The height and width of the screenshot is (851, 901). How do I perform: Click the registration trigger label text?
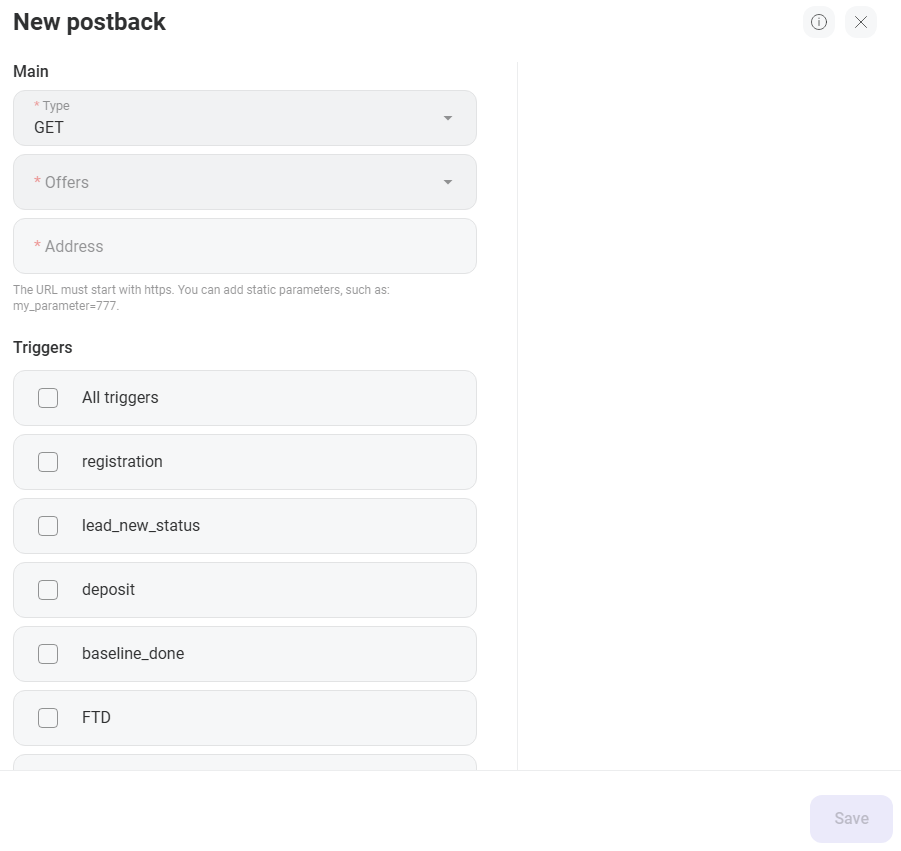[122, 462]
